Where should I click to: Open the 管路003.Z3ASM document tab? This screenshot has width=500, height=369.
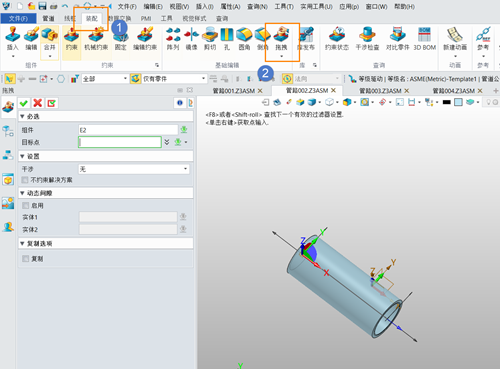click(x=380, y=91)
